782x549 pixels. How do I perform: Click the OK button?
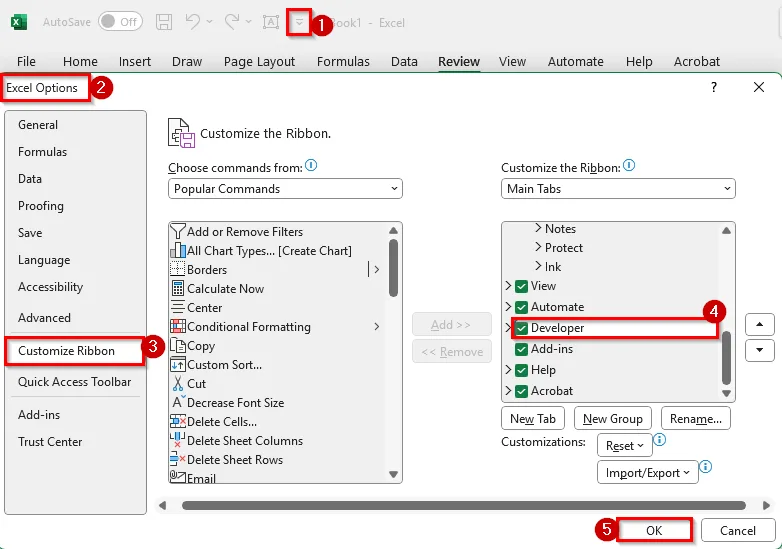click(x=654, y=531)
